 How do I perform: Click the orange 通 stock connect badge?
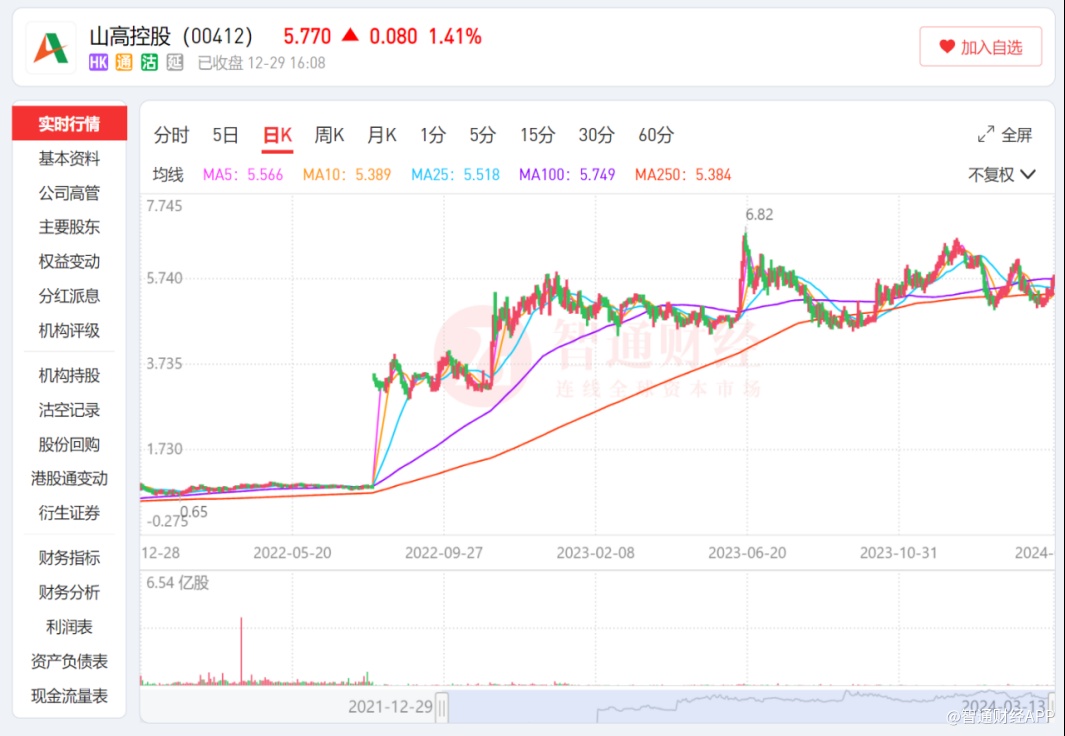124,63
